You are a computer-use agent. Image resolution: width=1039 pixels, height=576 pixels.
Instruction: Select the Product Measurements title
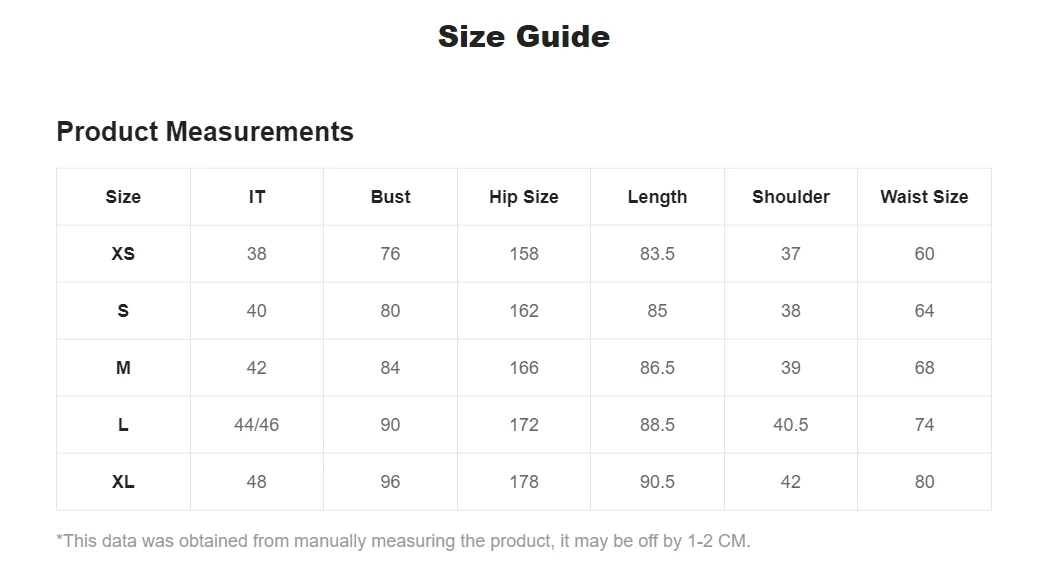click(205, 131)
